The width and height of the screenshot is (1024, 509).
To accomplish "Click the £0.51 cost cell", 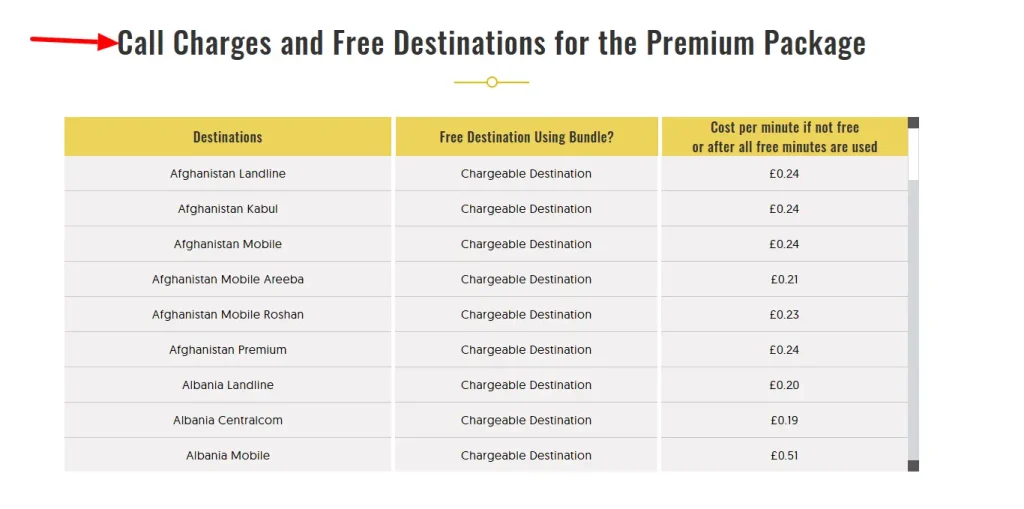I will [x=784, y=455].
